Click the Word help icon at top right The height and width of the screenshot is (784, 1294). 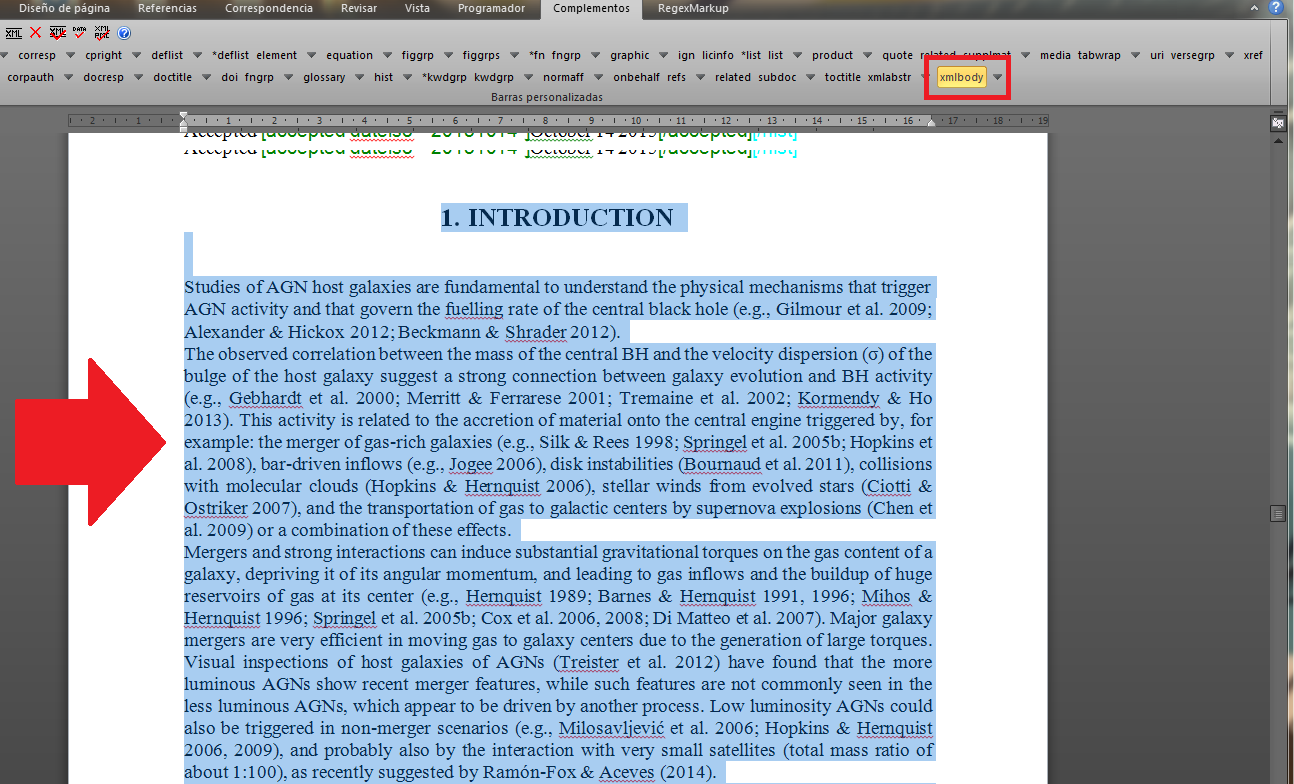[1276, 8]
